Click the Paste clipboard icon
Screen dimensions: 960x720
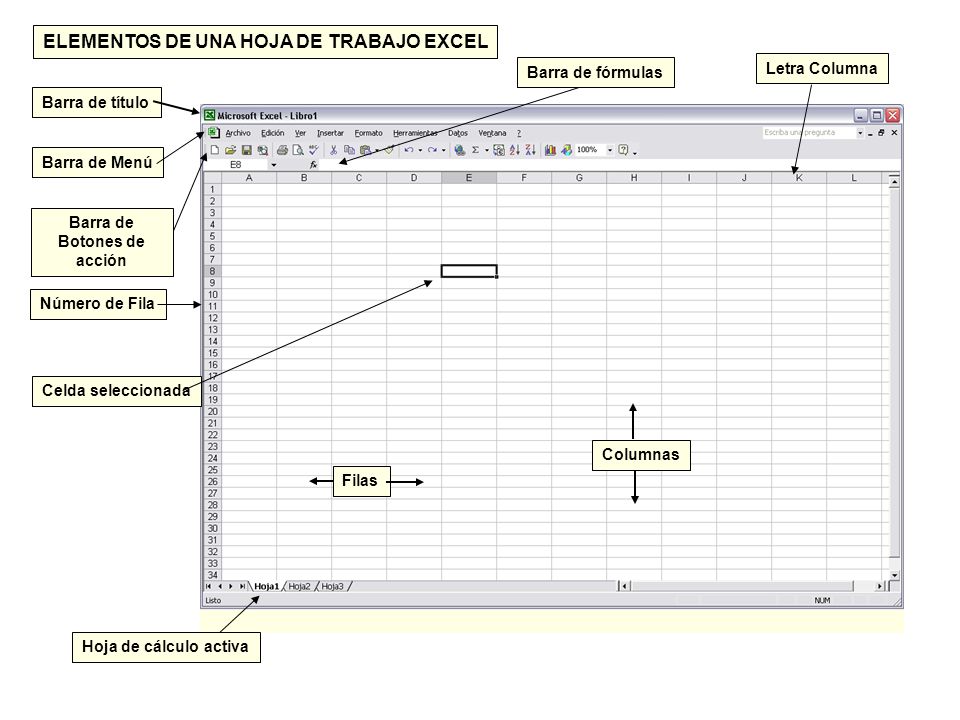click(x=366, y=150)
